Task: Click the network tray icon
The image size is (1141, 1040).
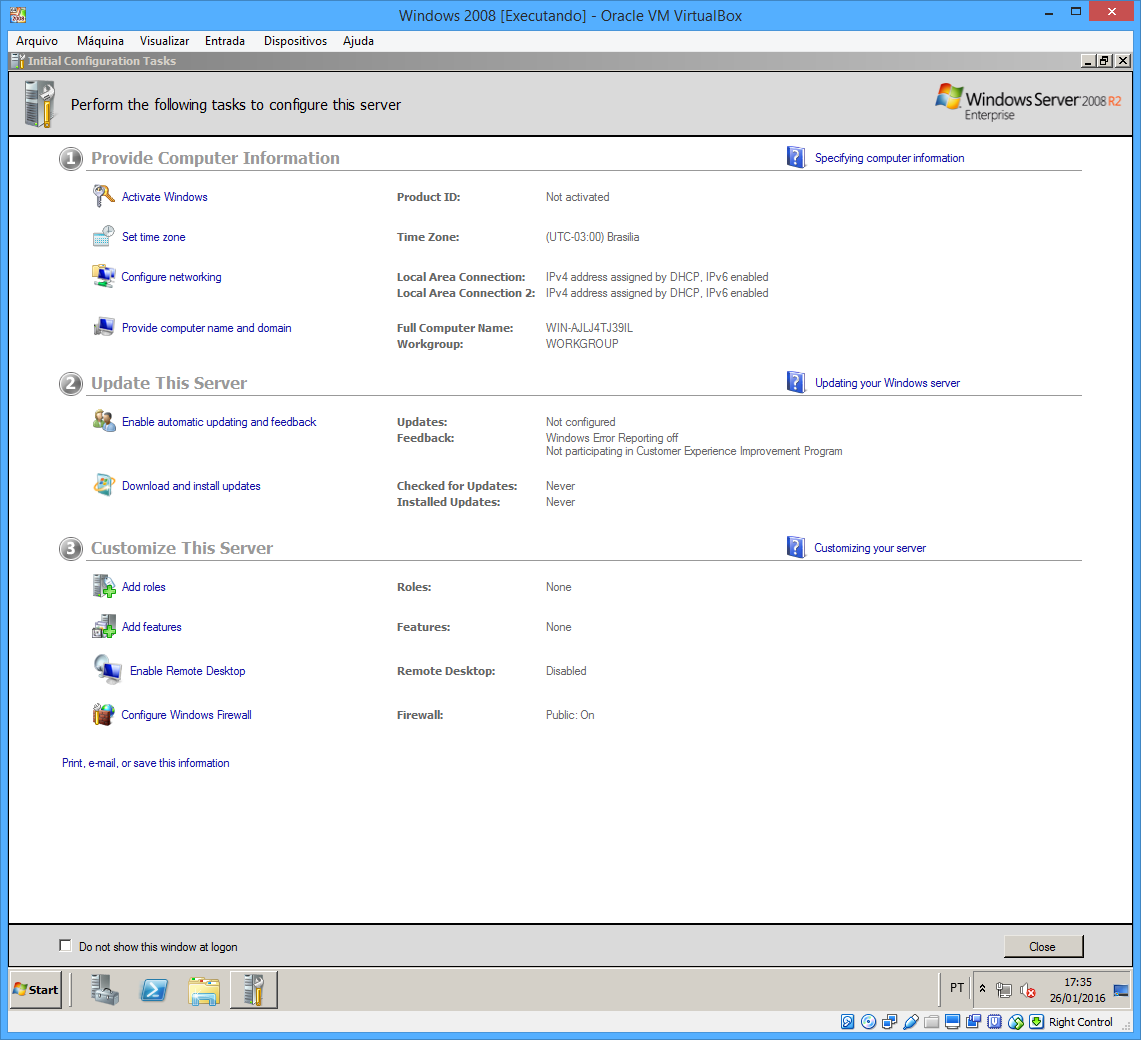Action: [1004, 990]
